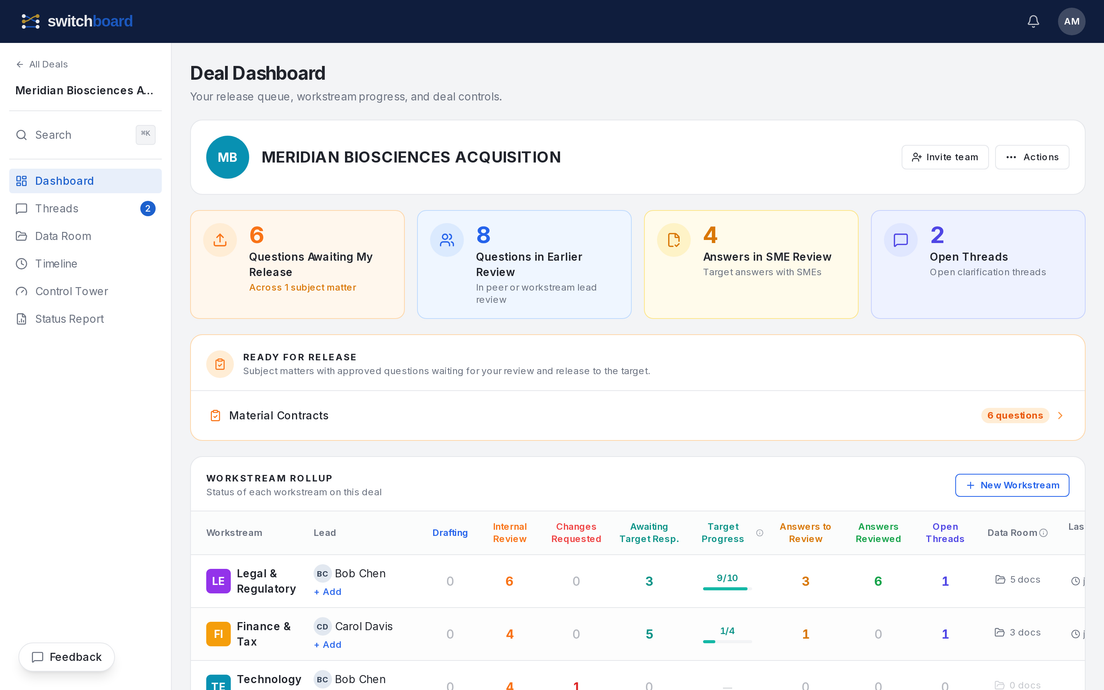Click Carol Davis's CD avatar
The height and width of the screenshot is (690, 1104).
322,627
